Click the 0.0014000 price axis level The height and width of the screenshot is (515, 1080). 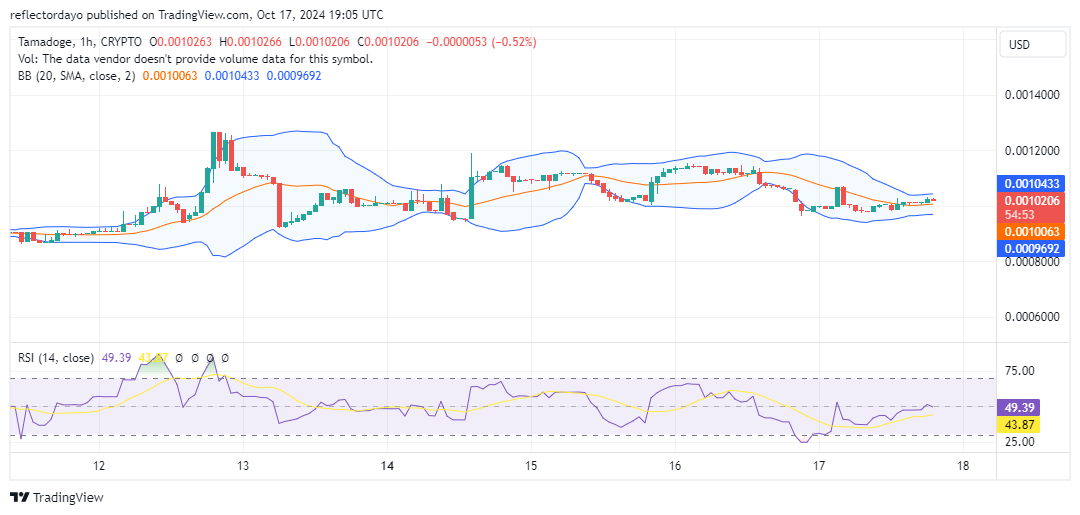(1033, 94)
